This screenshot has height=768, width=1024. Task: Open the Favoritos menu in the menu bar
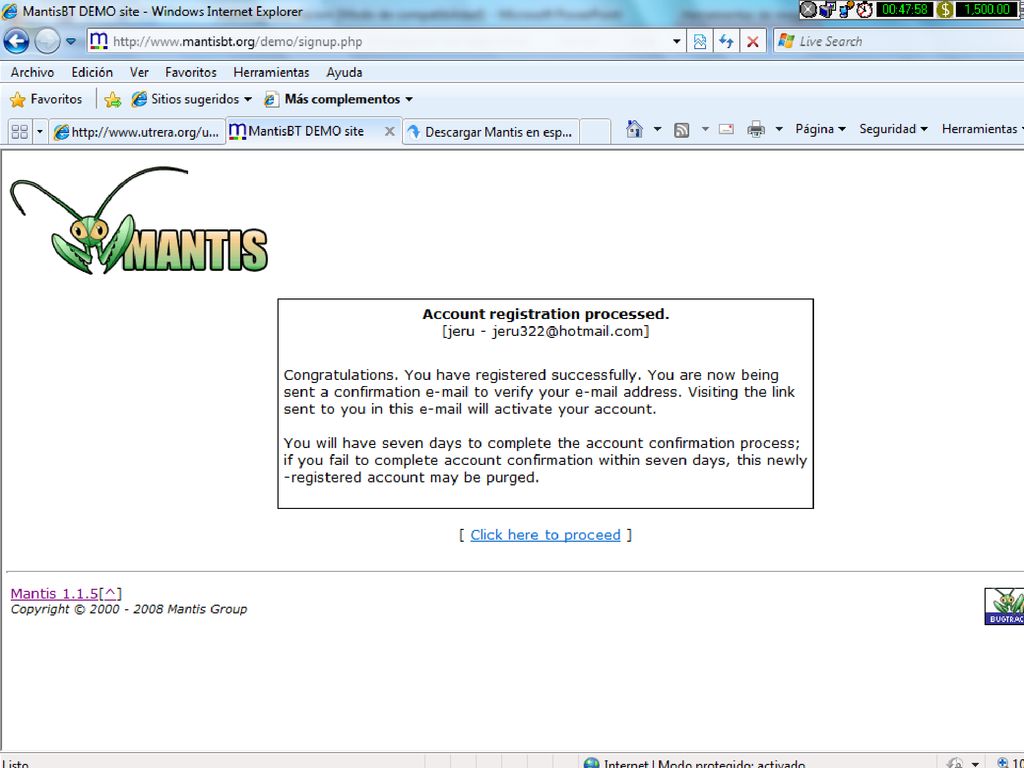coord(191,72)
